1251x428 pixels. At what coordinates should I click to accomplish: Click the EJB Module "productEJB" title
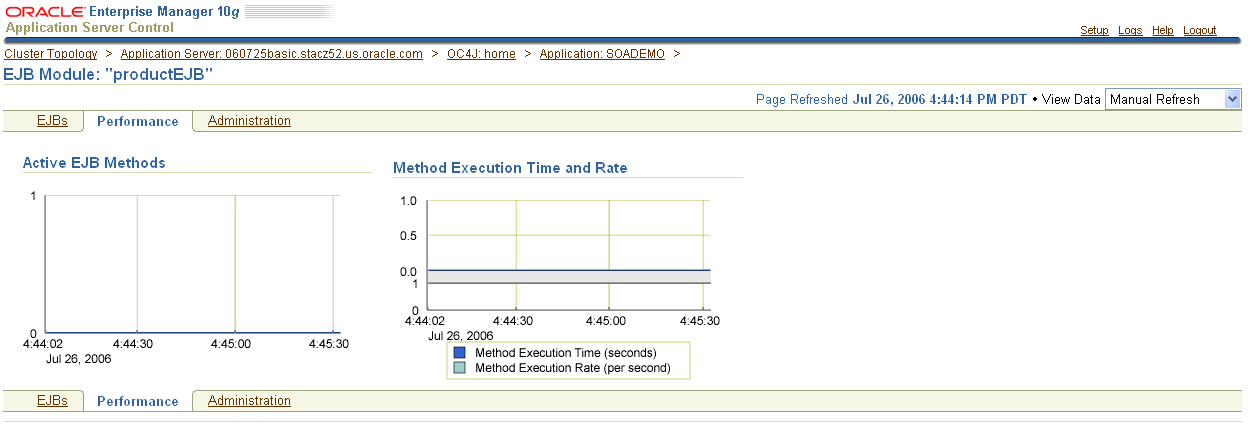click(x=109, y=74)
